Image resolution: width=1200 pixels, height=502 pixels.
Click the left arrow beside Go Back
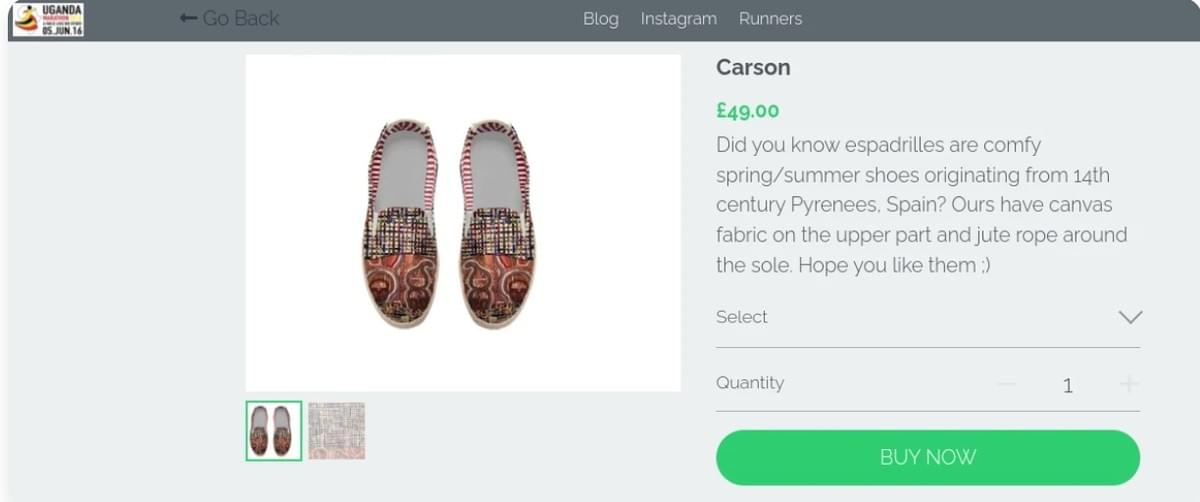click(x=188, y=18)
